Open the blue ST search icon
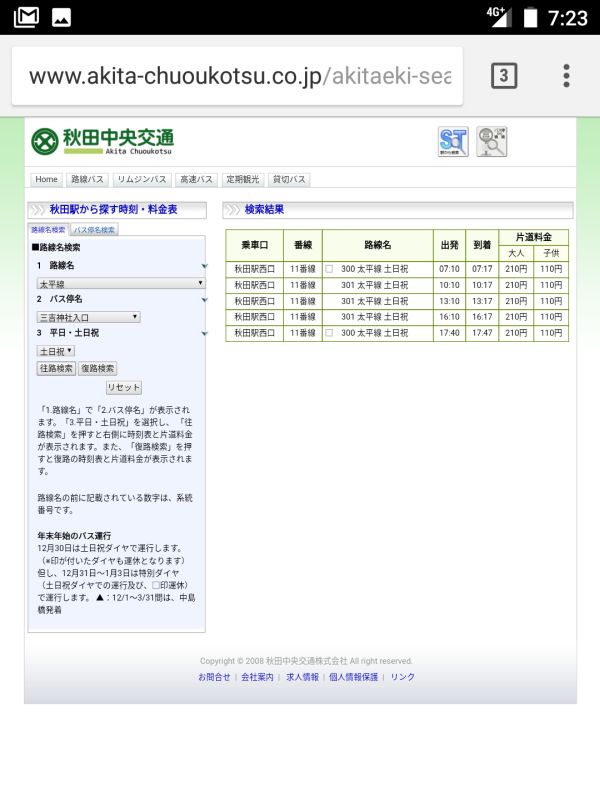 tap(453, 142)
